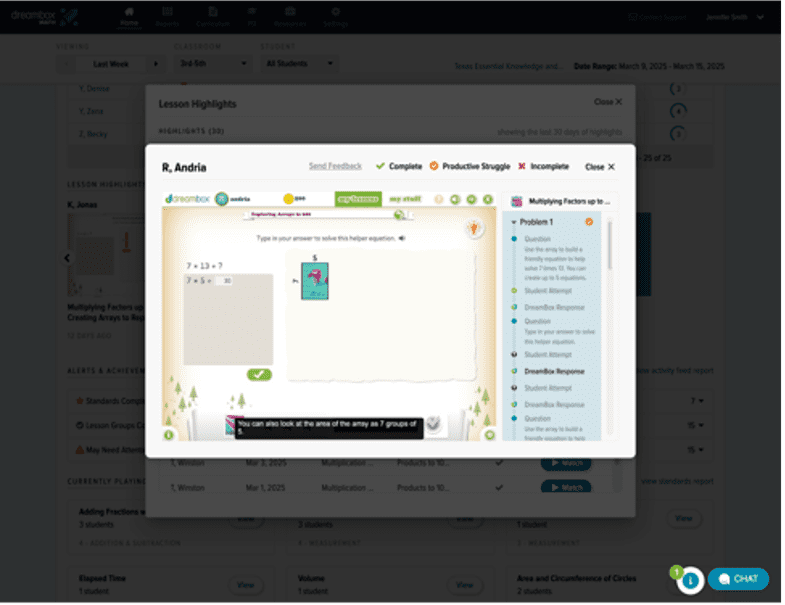Click the lesson highlights carousel left arrow
785x605 pixels.
(x=67, y=258)
